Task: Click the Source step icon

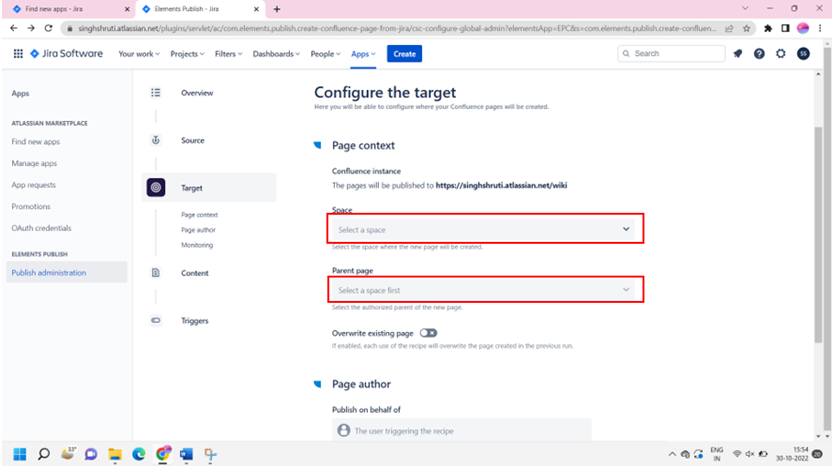Action: (155, 140)
